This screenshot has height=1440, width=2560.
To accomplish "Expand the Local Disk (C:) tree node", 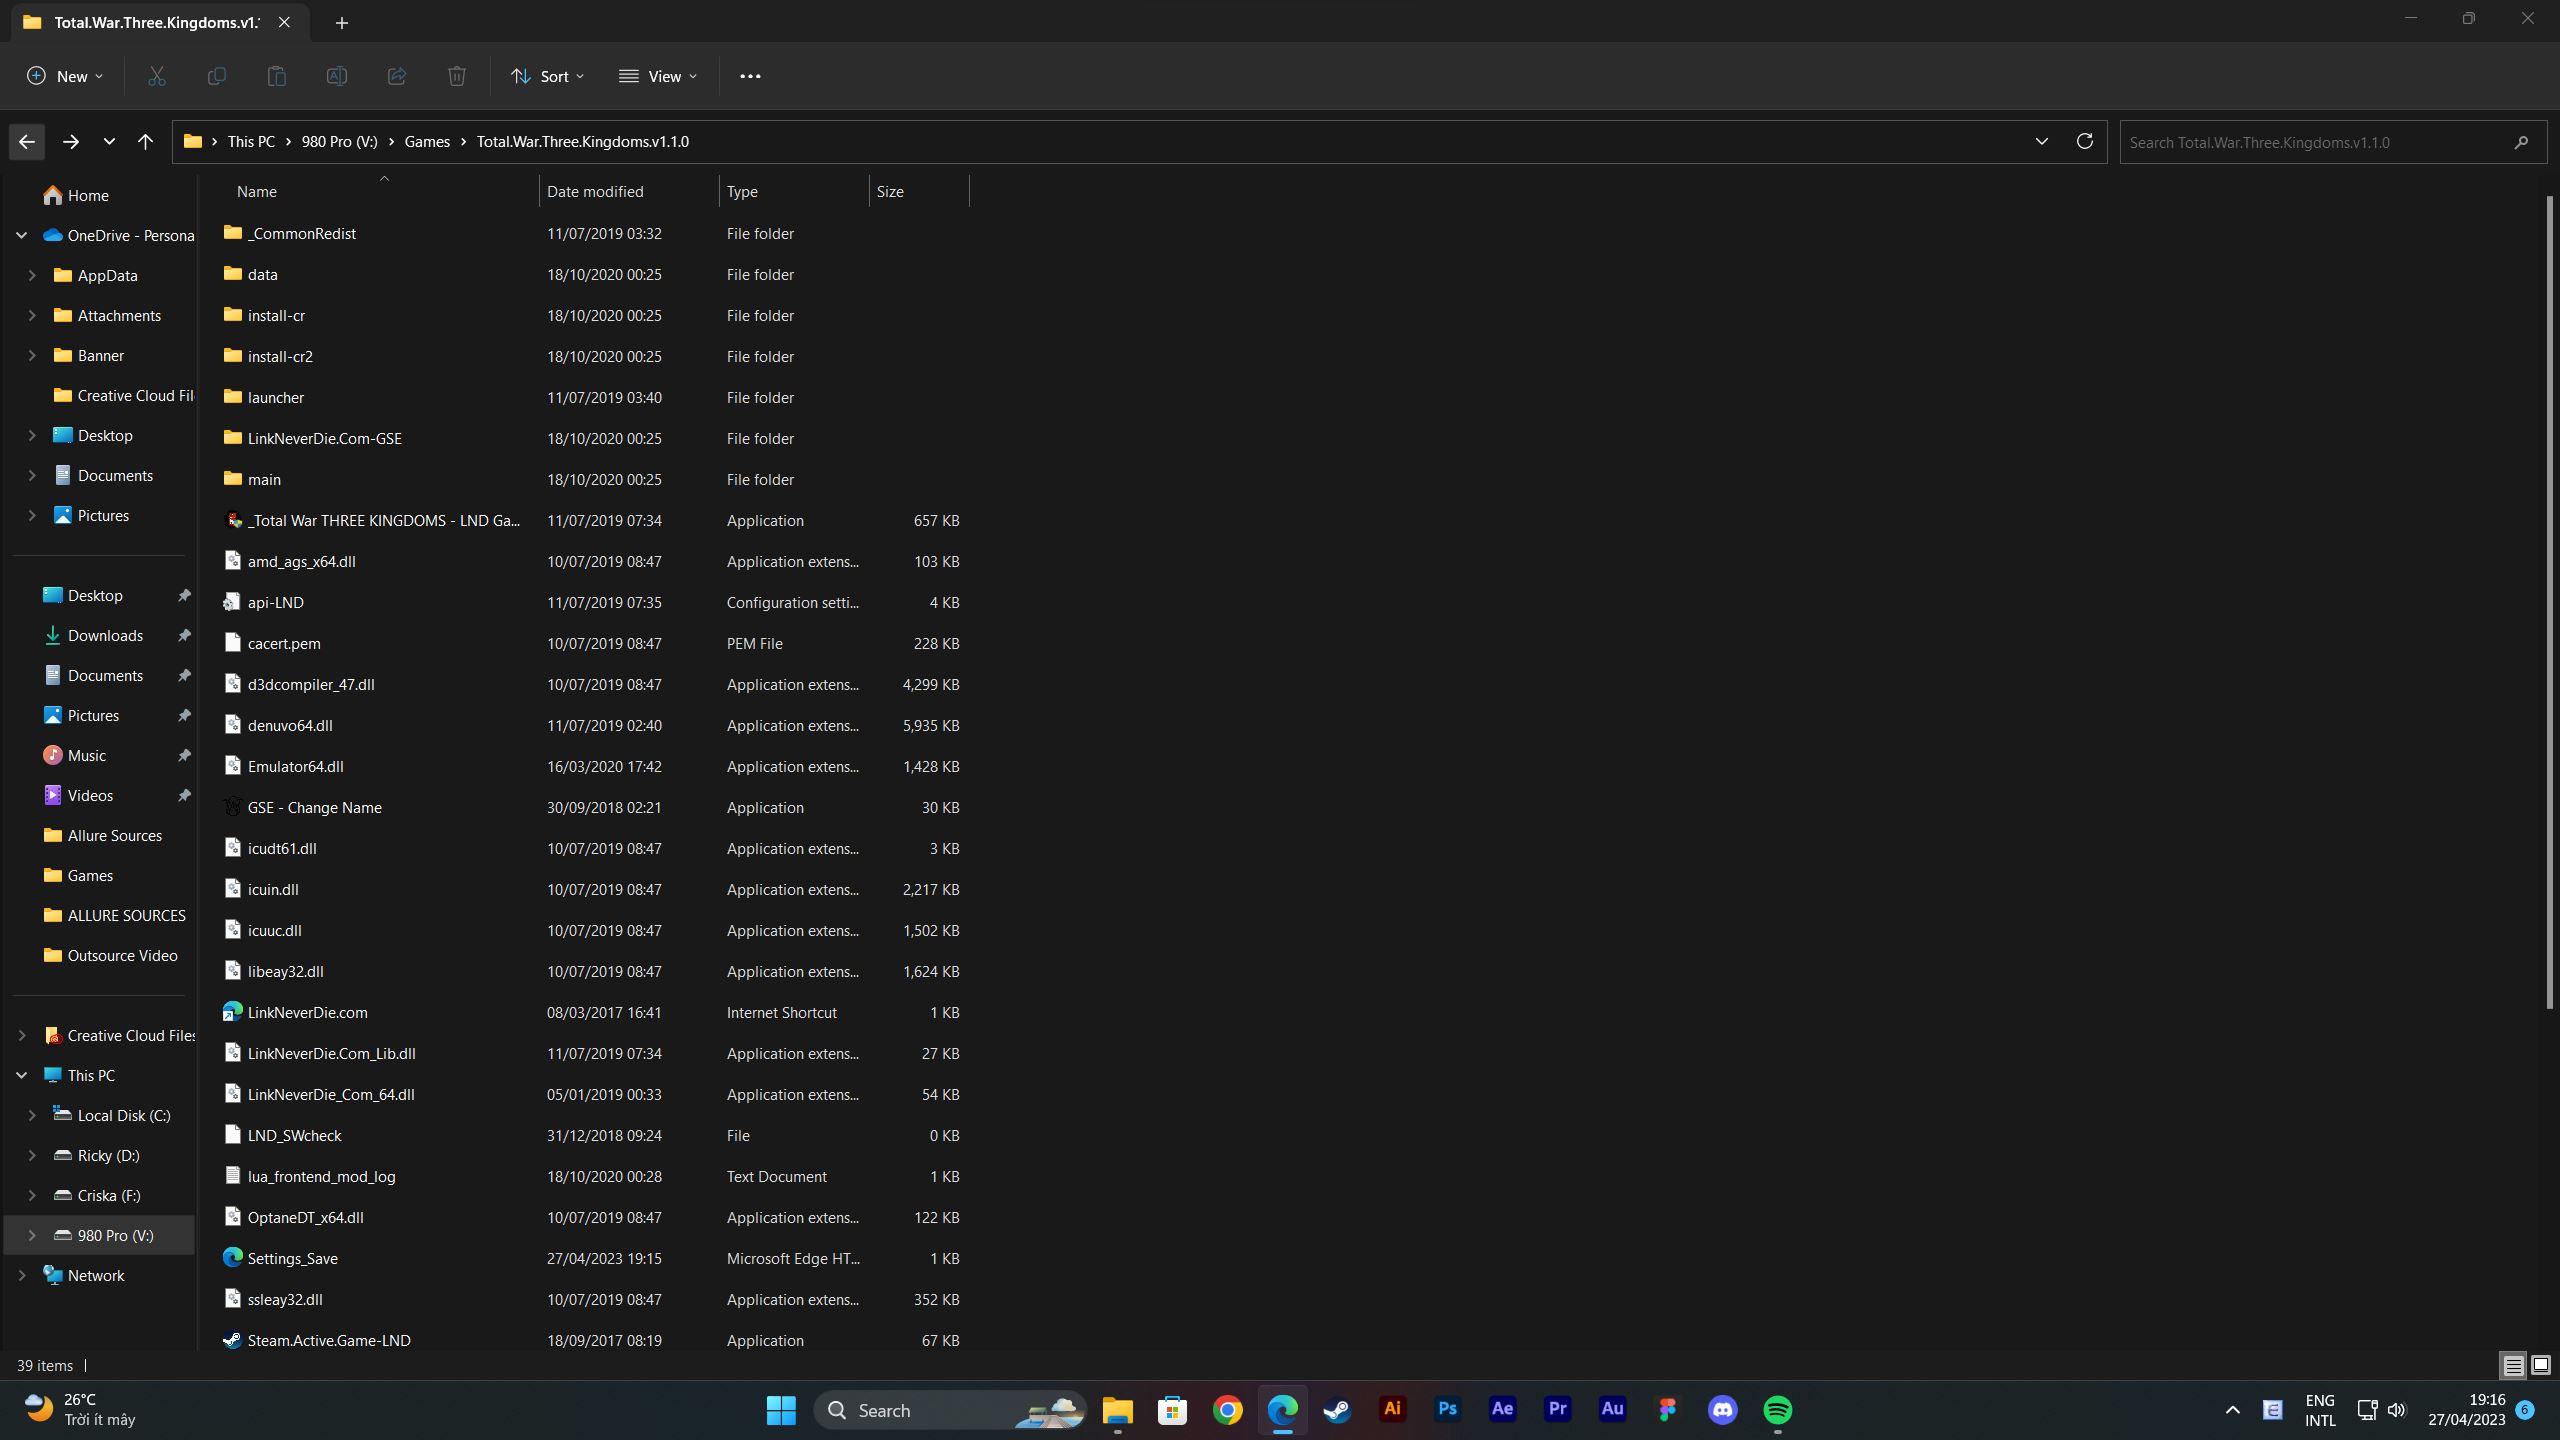I will pos(32,1115).
